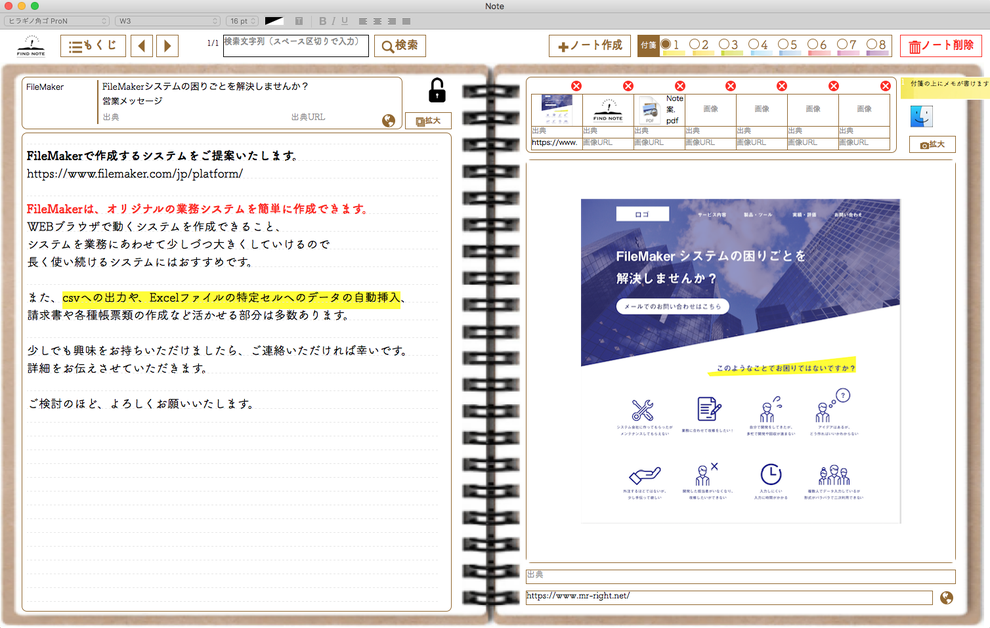Screen dimensions: 990x628
Task: Apply italic formatting
Action: (x=333, y=21)
